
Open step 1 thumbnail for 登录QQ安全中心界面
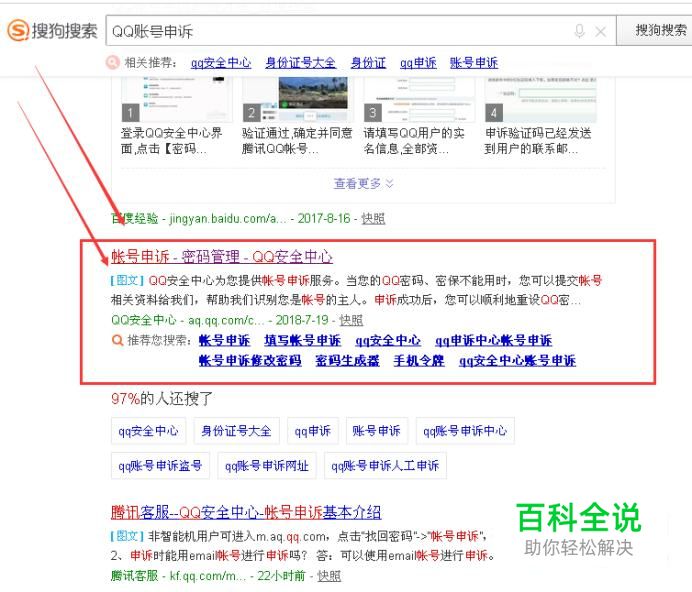pos(177,100)
